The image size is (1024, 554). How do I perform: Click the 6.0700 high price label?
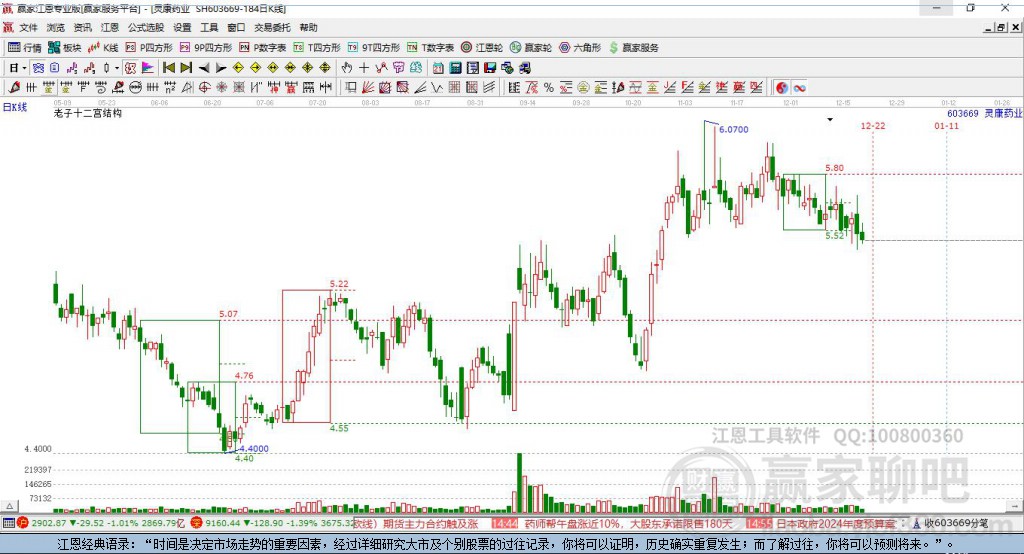coord(733,129)
